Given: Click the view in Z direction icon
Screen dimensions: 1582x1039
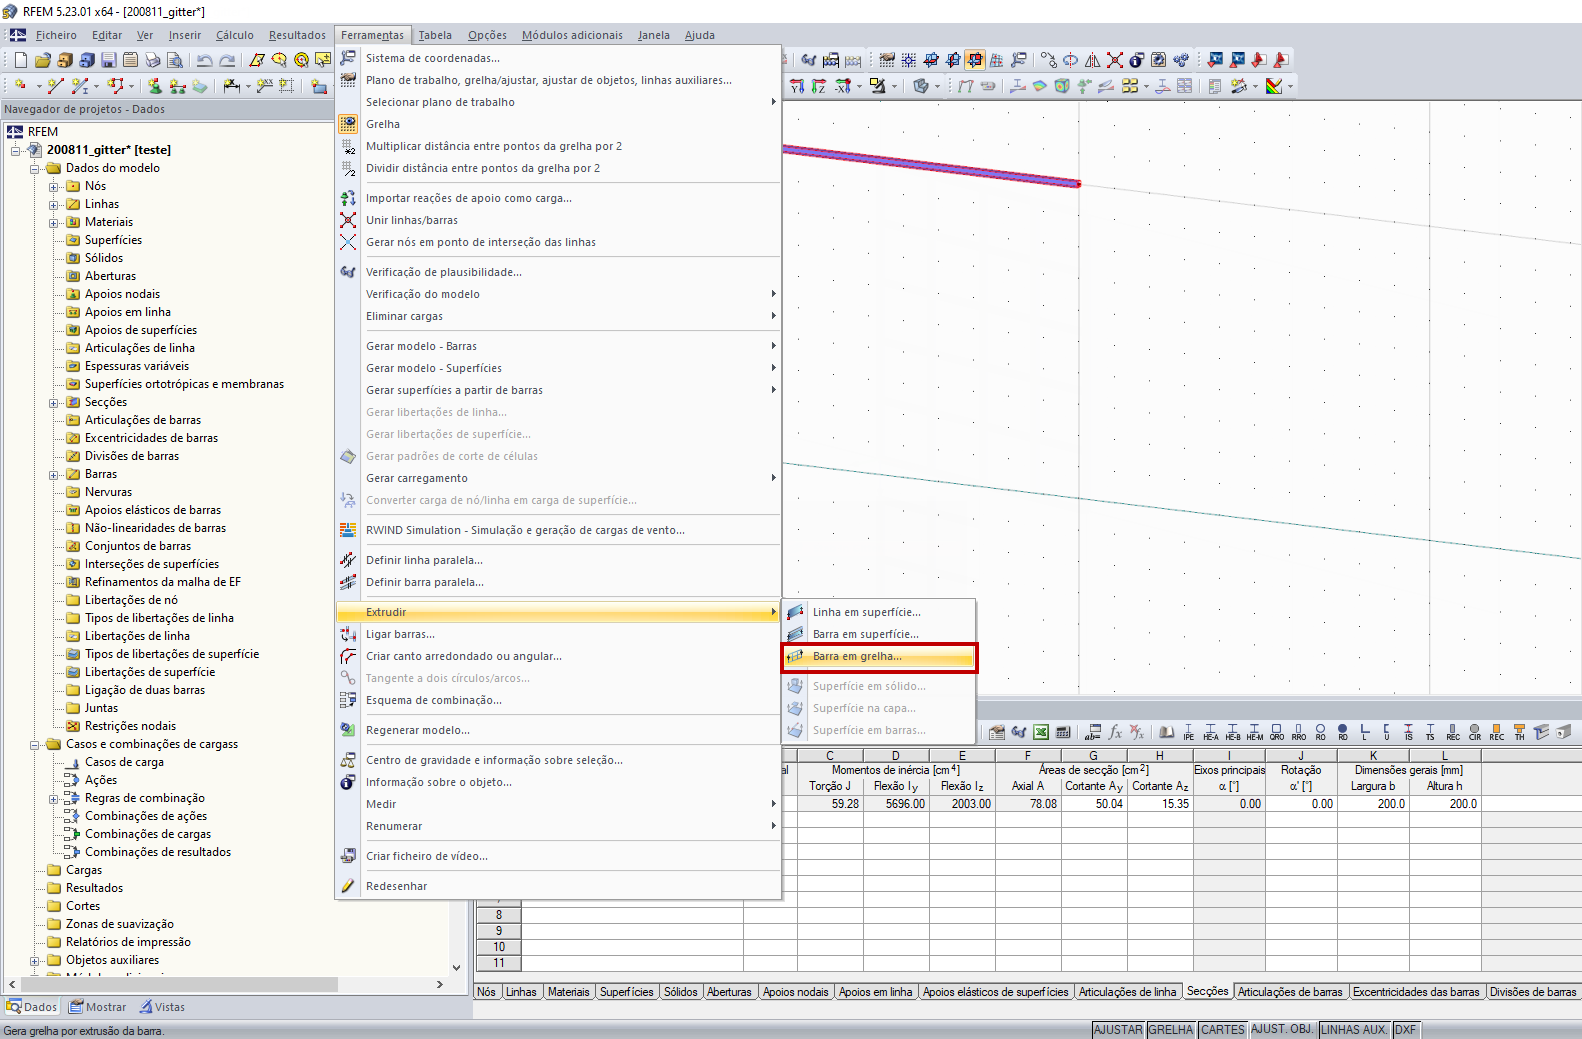Looking at the screenshot, I should pos(819,86).
